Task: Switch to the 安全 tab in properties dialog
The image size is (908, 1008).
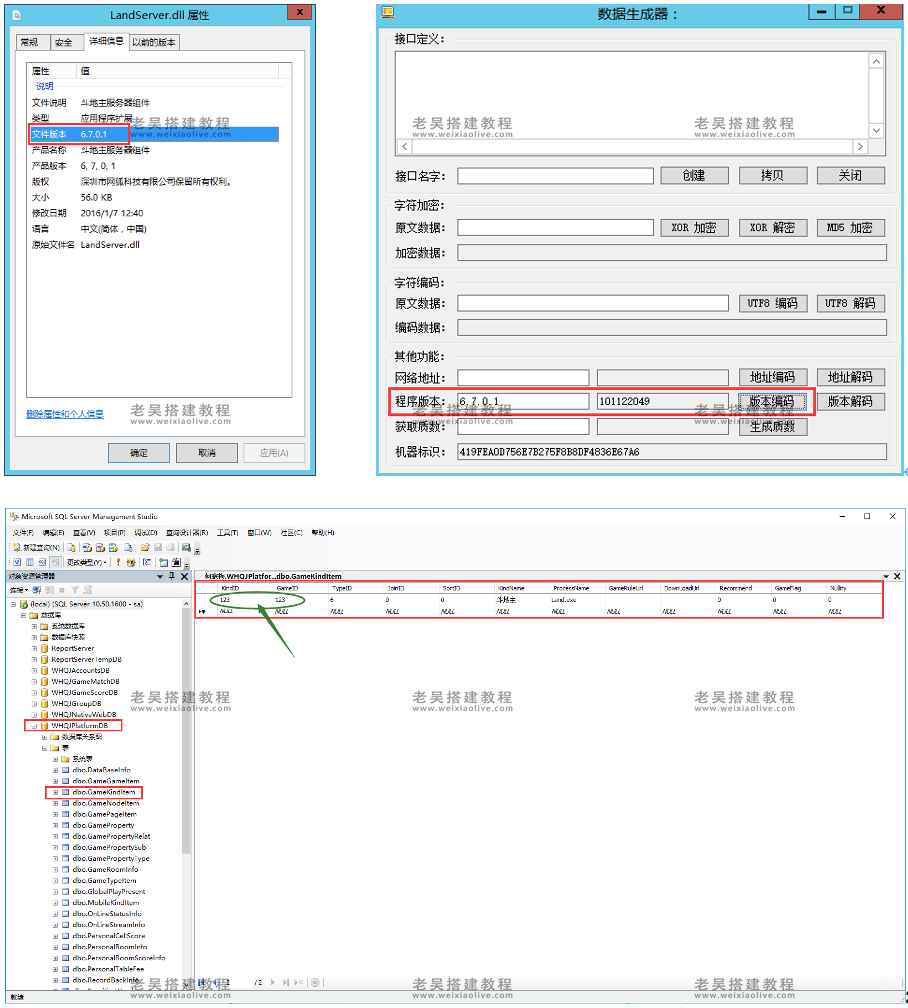Action: tap(64, 42)
